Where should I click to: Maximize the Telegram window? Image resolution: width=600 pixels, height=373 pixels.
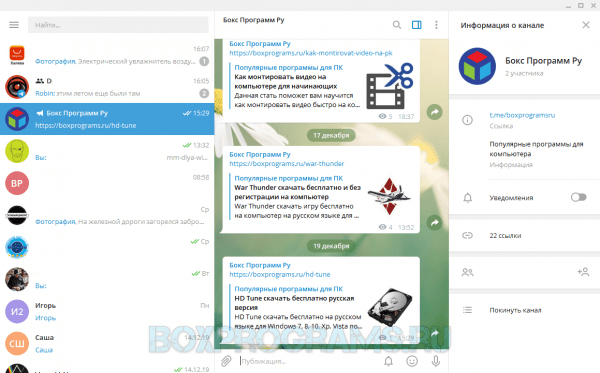(x=580, y=5)
